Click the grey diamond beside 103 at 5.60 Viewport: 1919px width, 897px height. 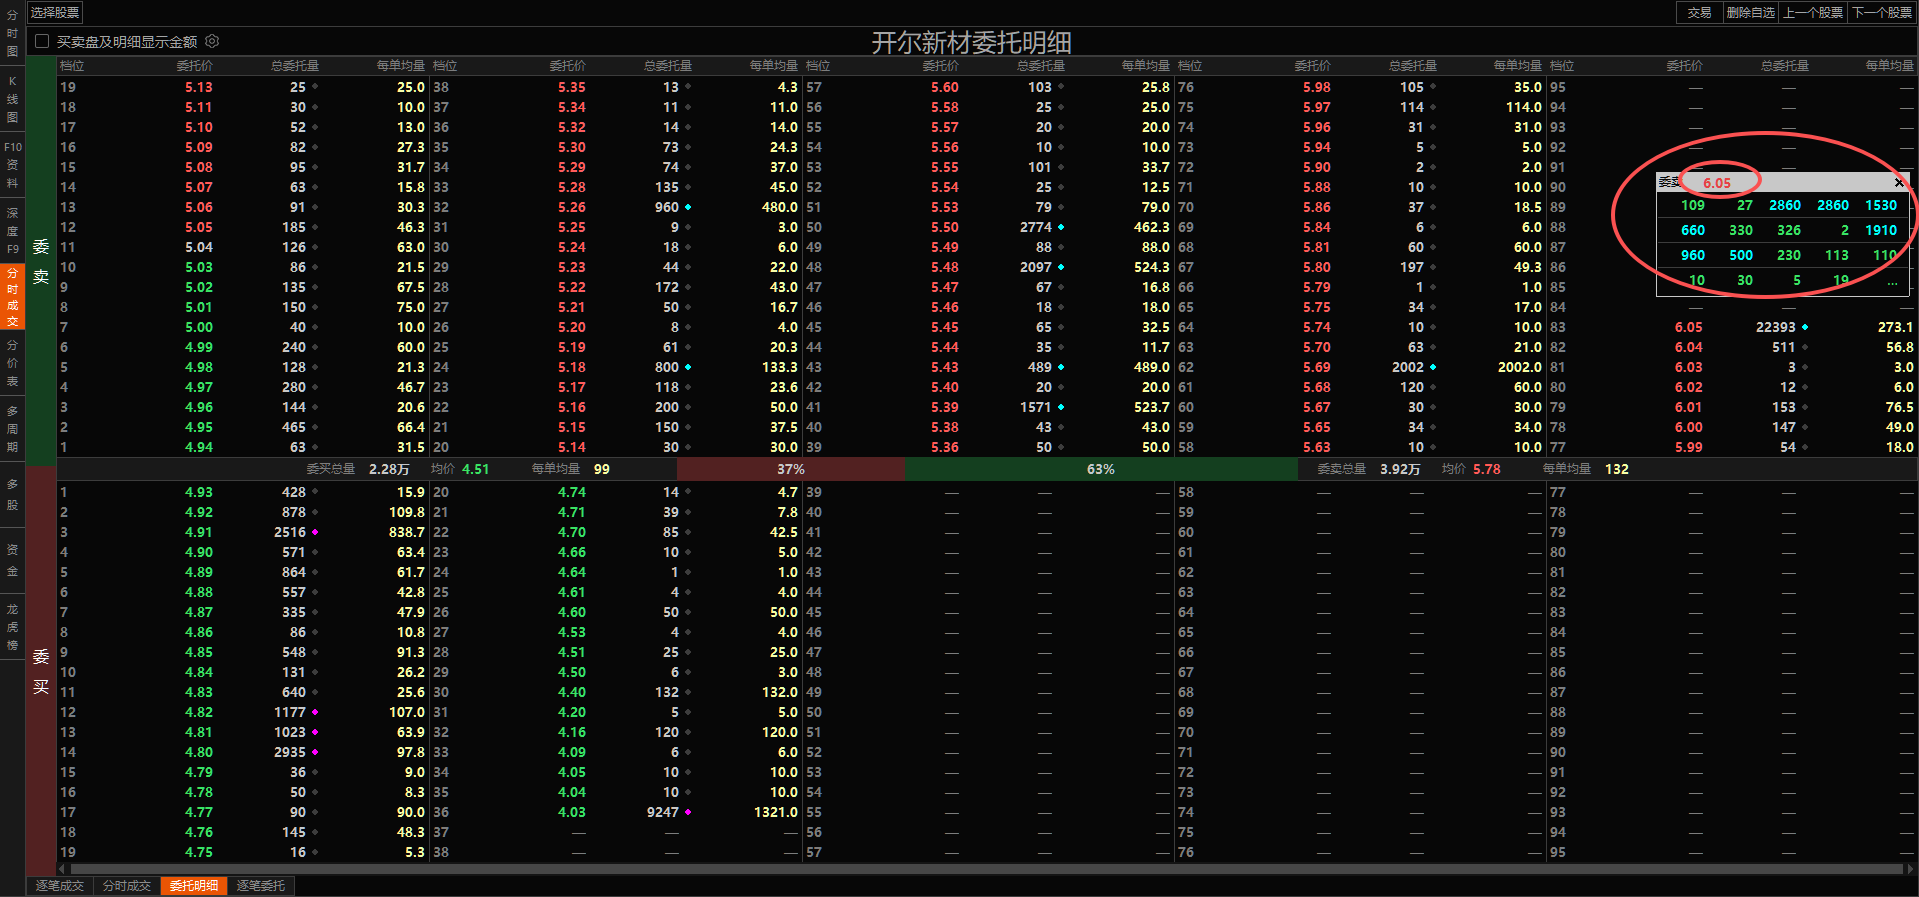1061,87
